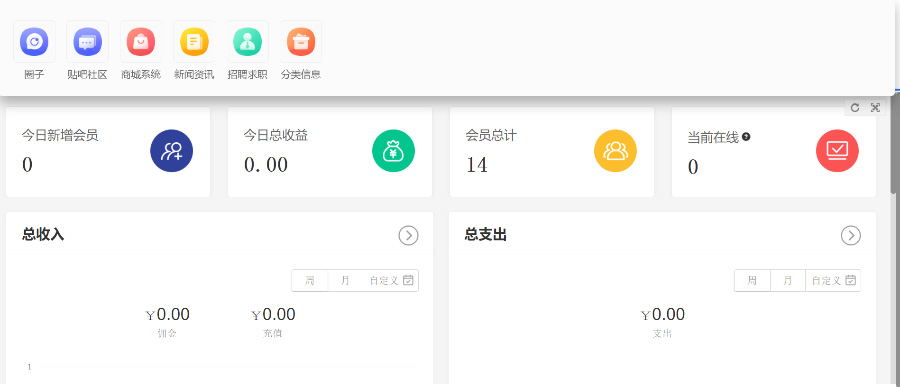This screenshot has height=387, width=900.
Task: Toggle fullscreen with the expand icon
Action: pos(875,107)
